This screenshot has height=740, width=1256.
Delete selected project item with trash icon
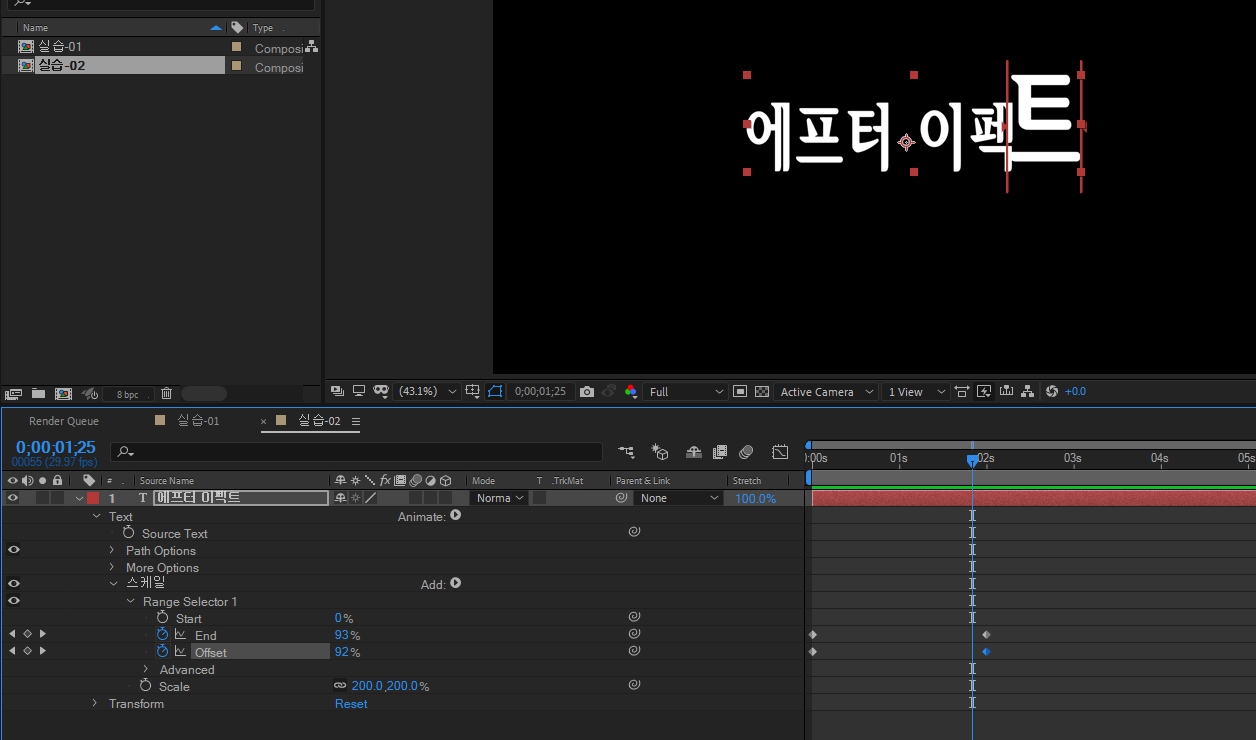click(167, 394)
